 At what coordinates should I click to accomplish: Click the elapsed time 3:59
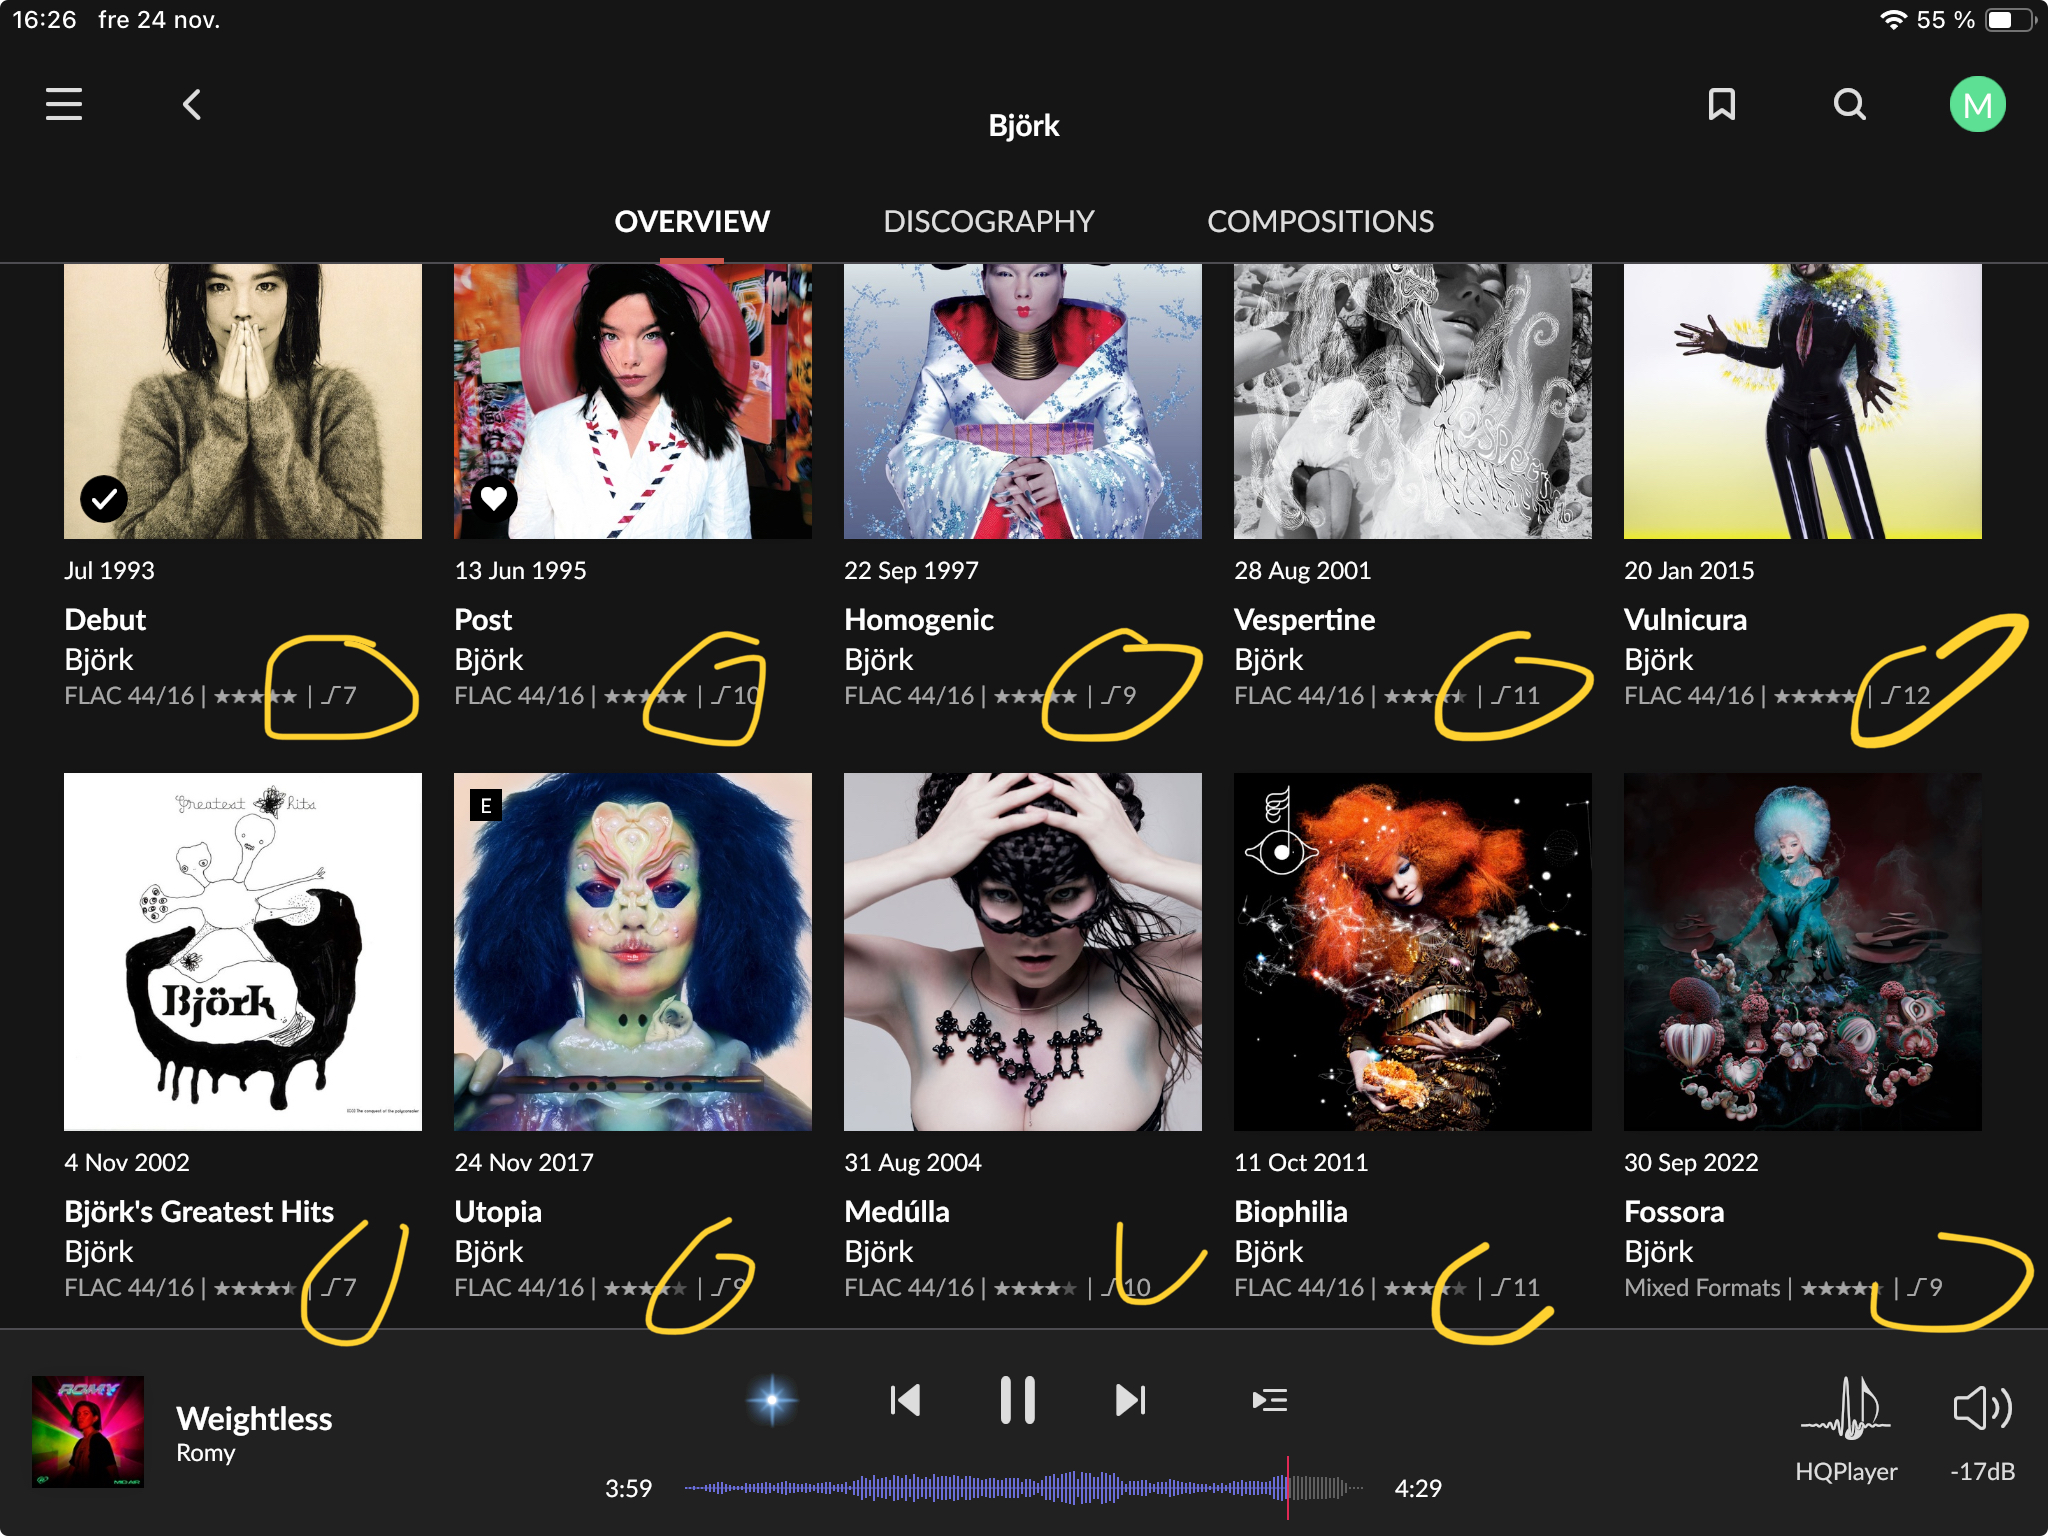pos(628,1488)
